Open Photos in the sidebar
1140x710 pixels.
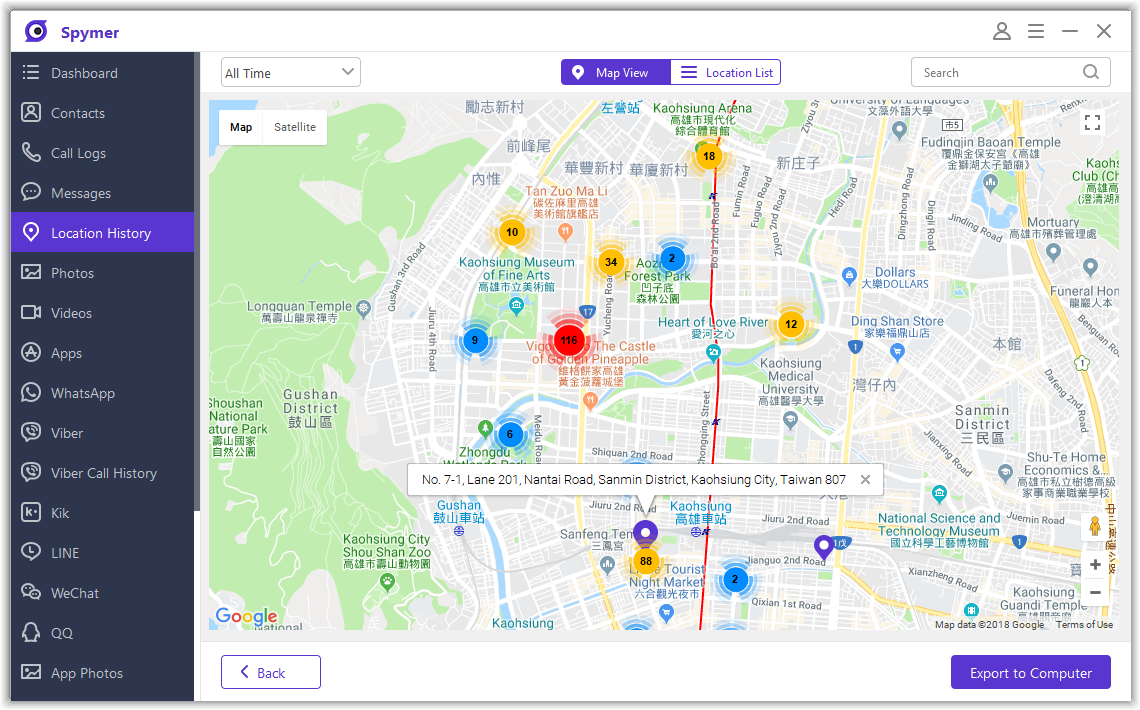(103, 273)
